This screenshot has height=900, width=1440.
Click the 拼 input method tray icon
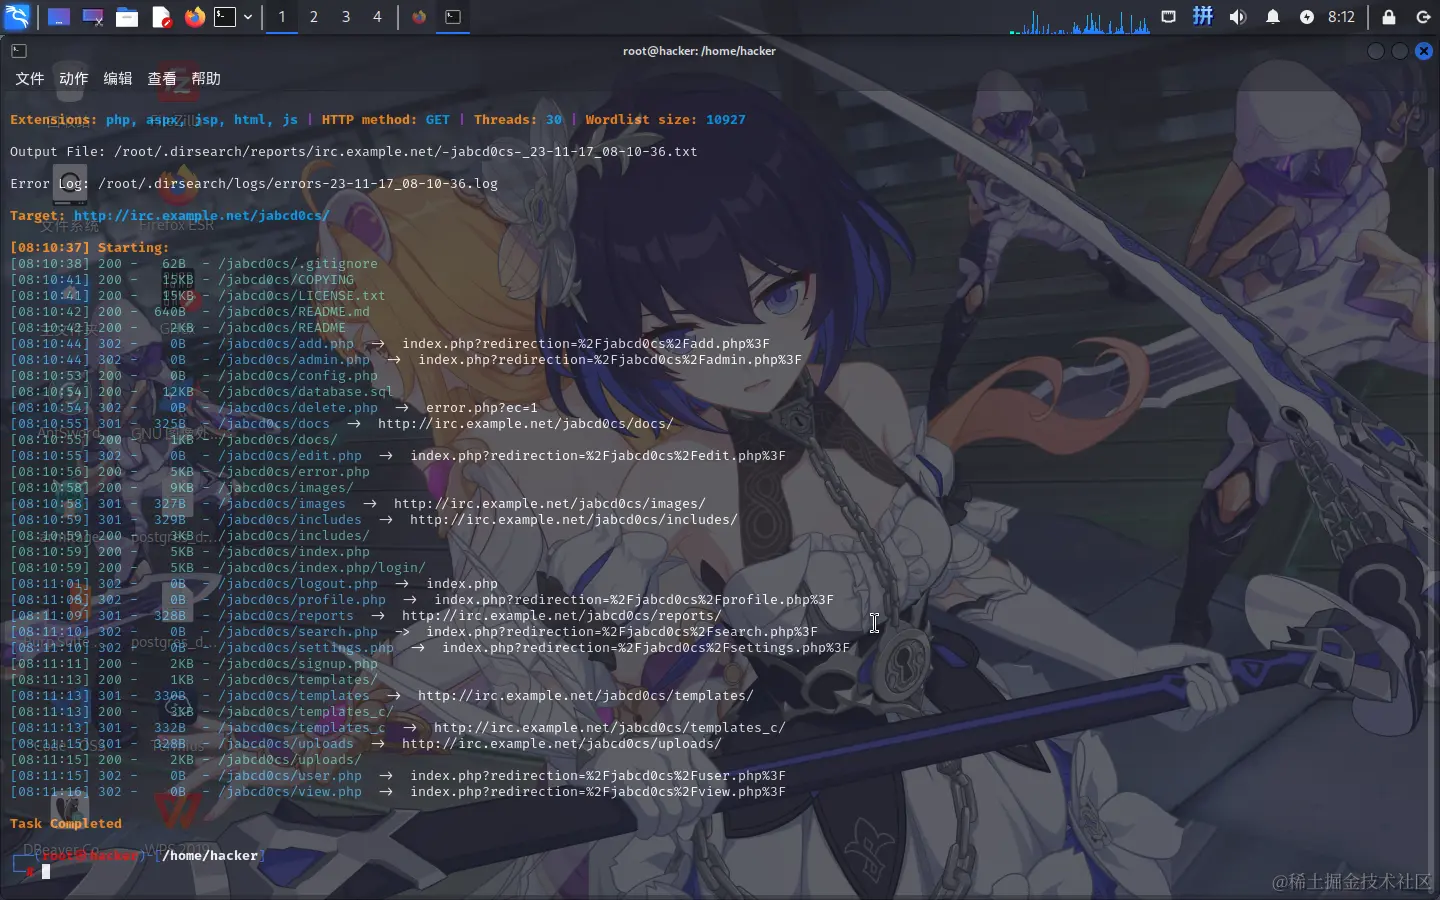[1203, 16]
